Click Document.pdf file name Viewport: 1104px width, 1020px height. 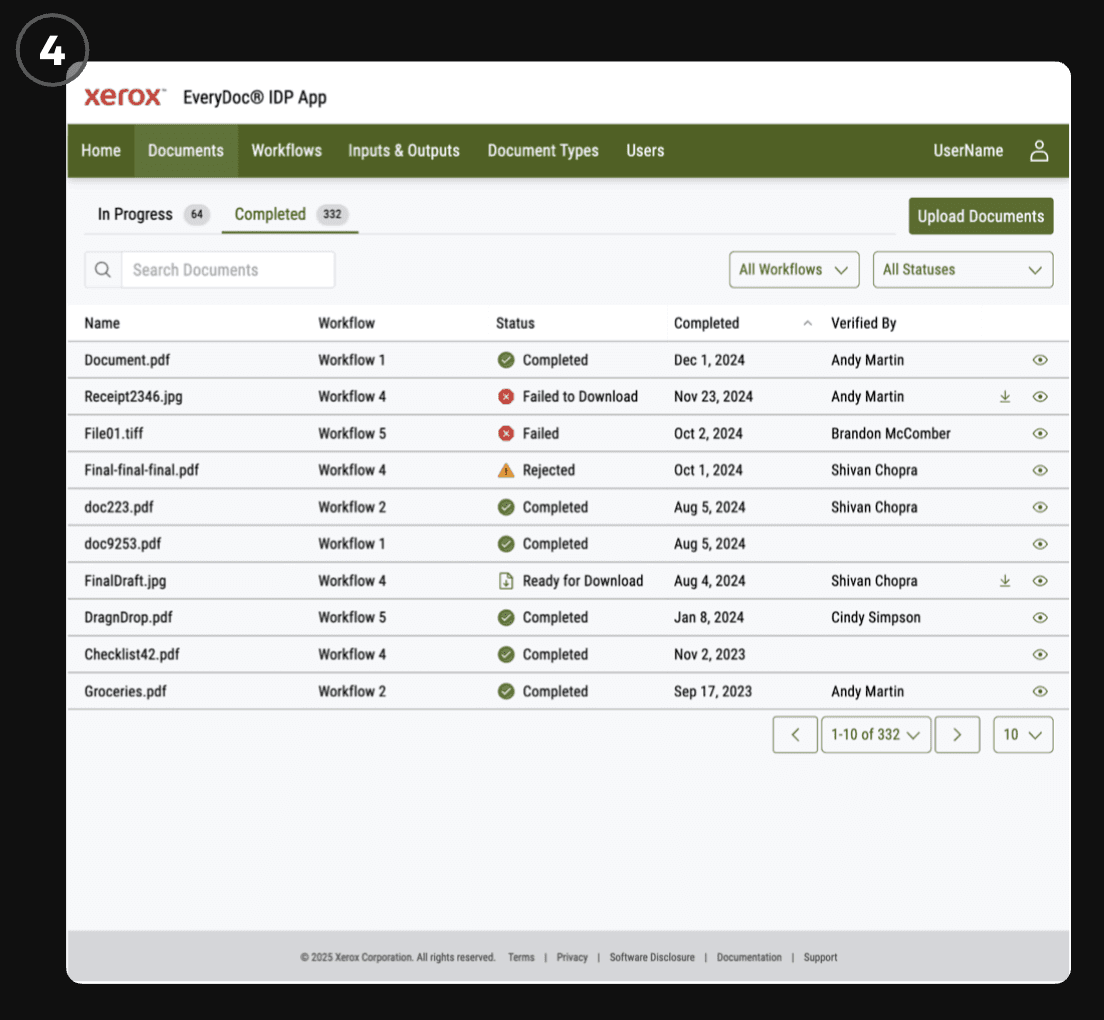[127, 360]
